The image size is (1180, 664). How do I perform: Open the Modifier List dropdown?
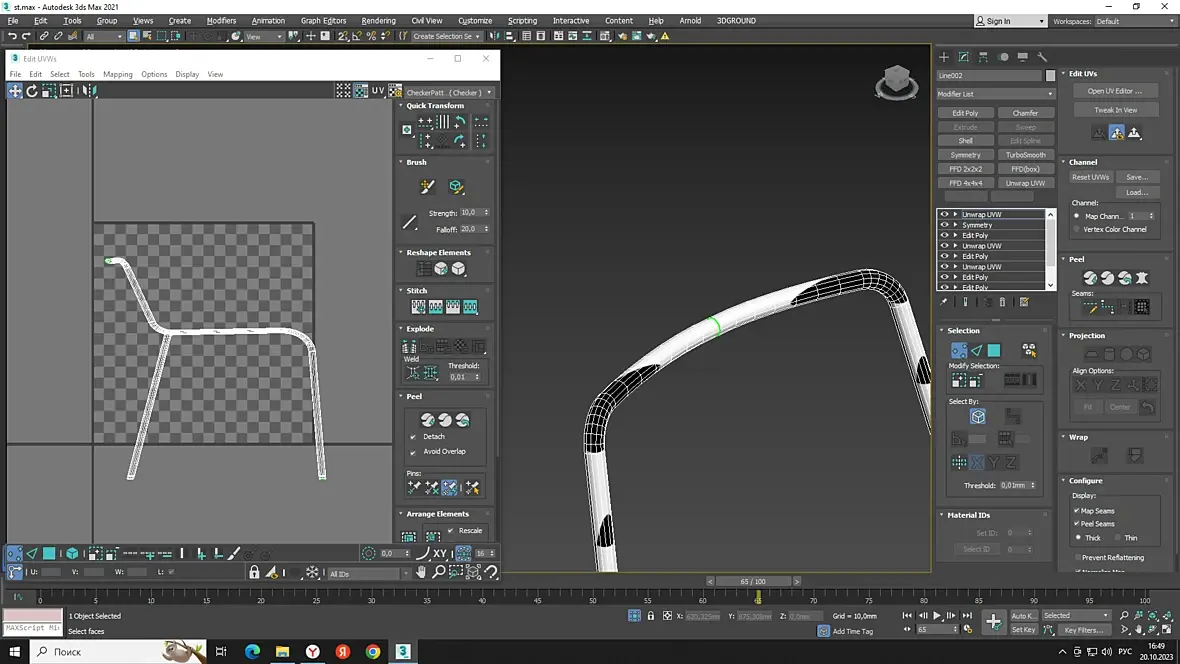tap(995, 94)
